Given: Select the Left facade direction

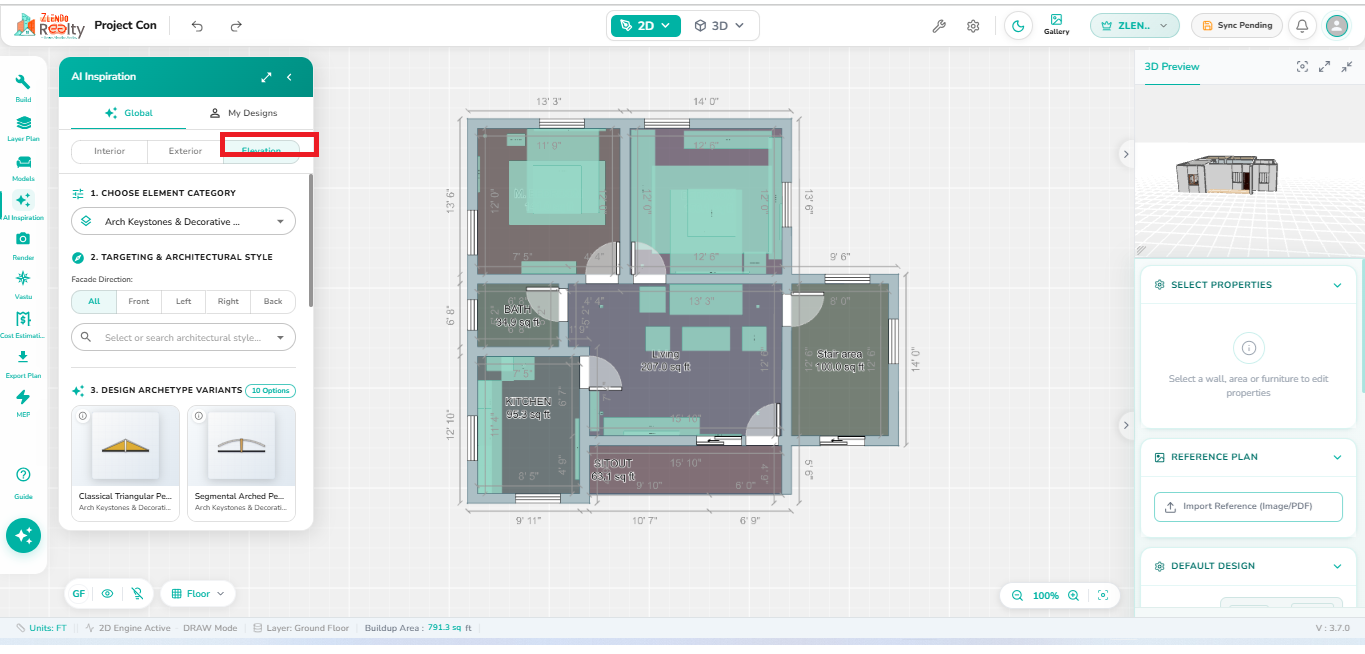Looking at the screenshot, I should (183, 301).
